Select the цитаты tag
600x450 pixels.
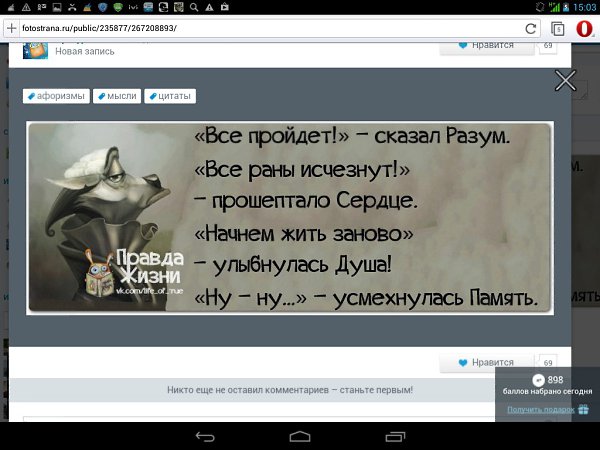click(x=170, y=96)
